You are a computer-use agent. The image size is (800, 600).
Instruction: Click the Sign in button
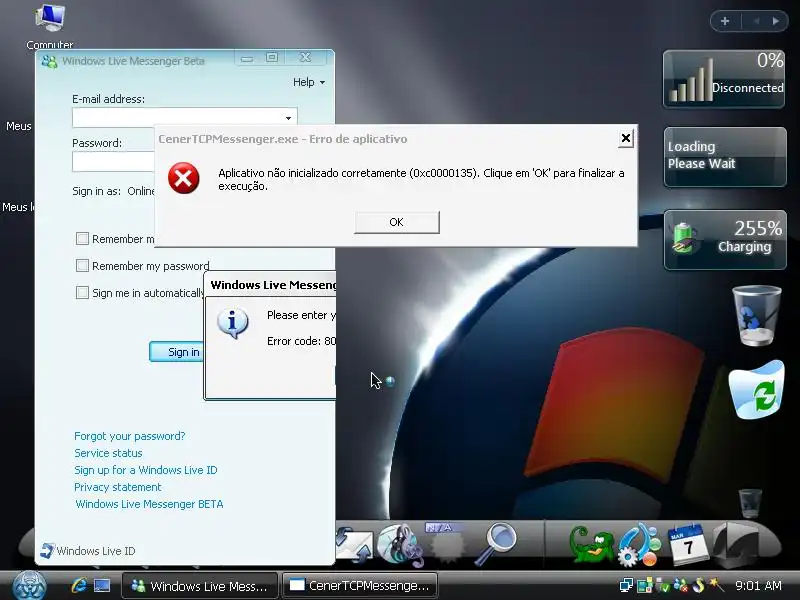click(x=177, y=352)
